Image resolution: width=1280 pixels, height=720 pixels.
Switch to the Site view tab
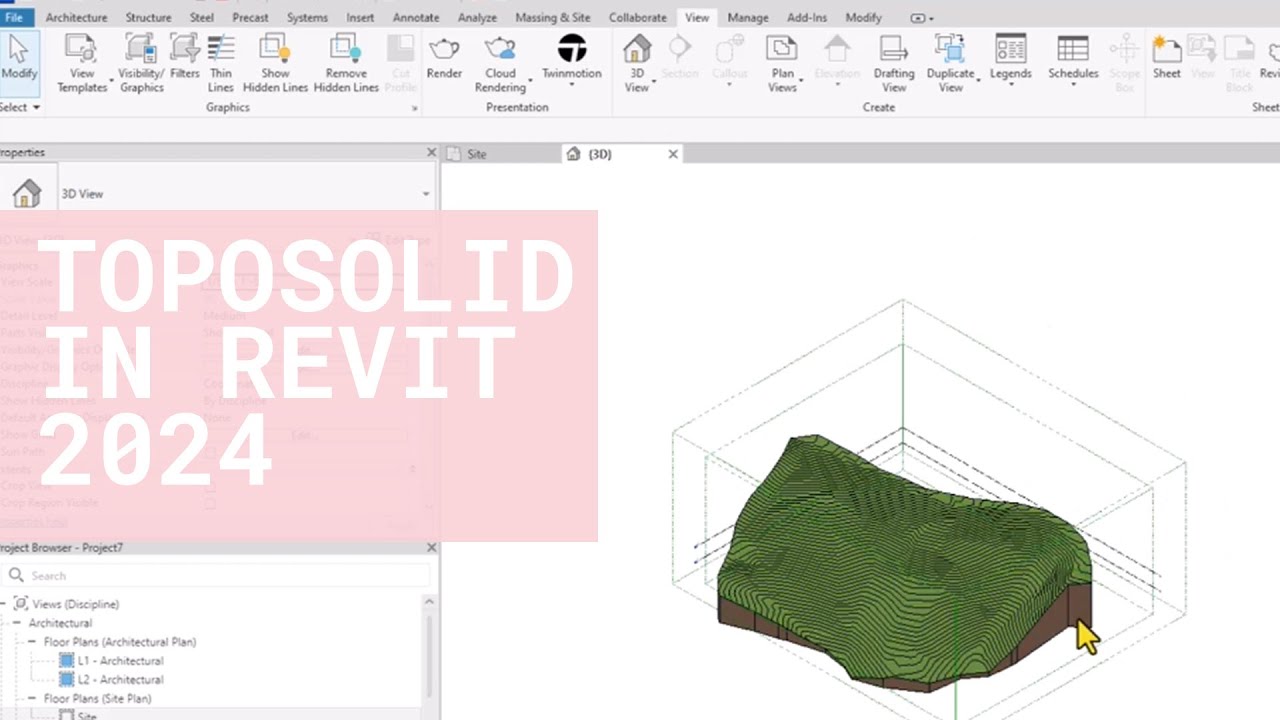(477, 154)
